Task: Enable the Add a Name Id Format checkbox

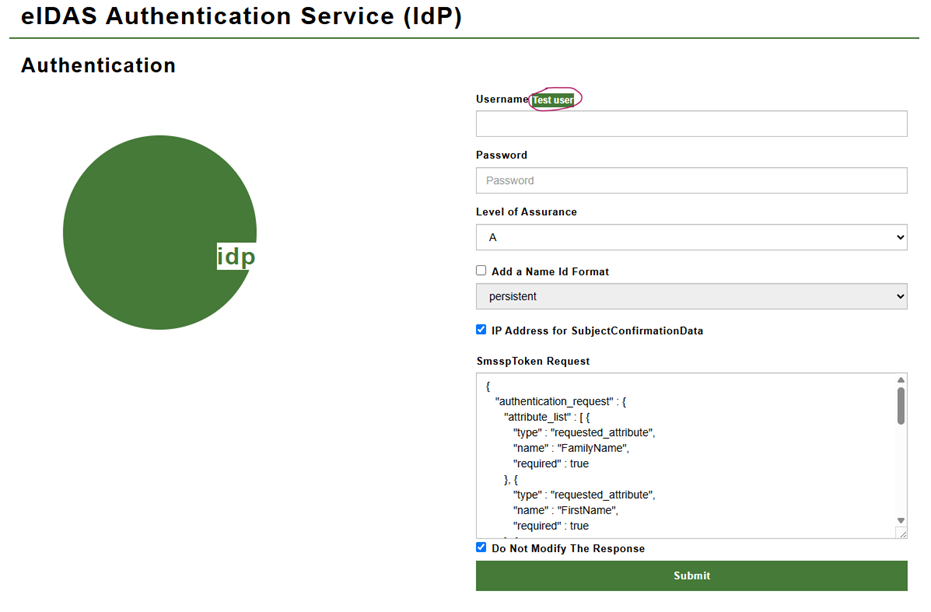Action: 481,271
